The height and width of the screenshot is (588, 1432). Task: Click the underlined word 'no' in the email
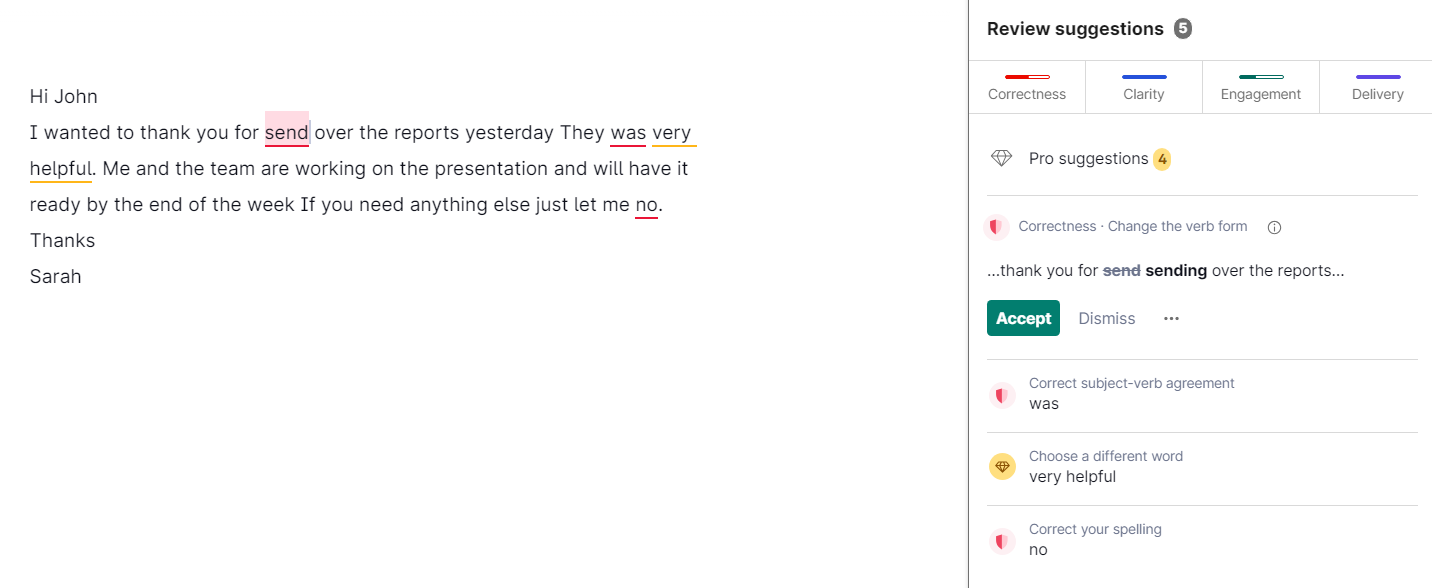(x=646, y=205)
